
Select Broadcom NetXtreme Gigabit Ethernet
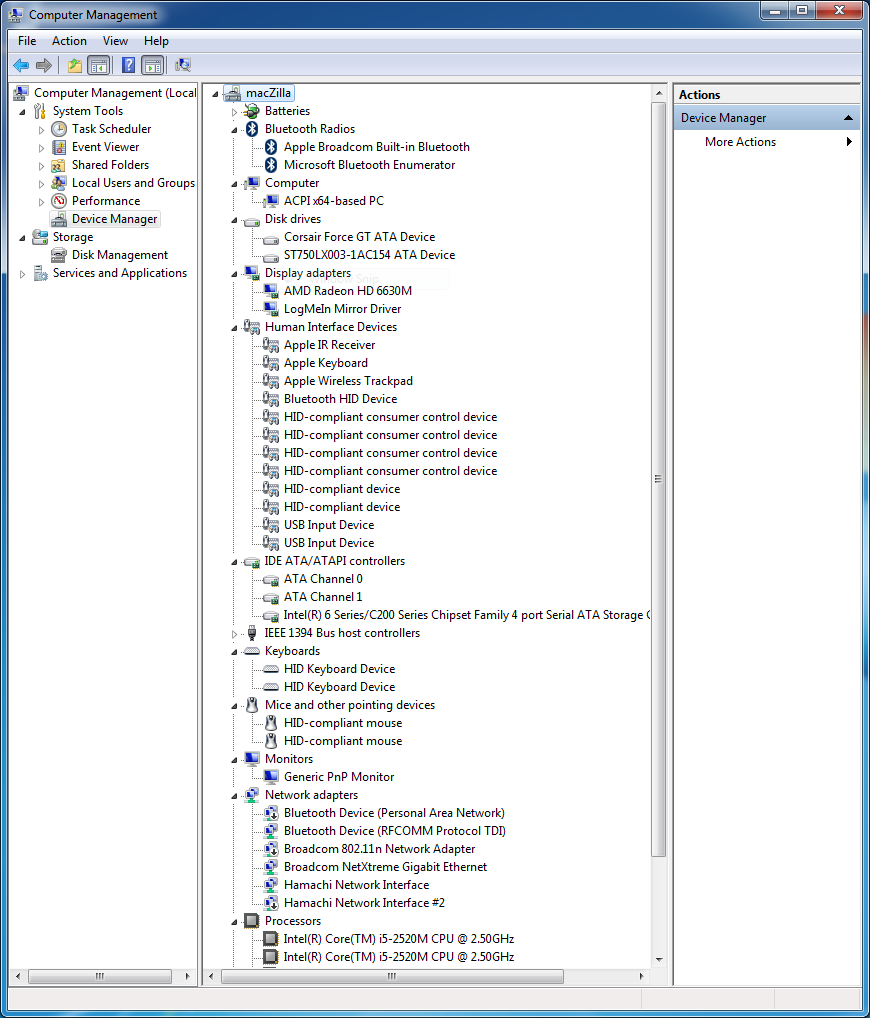(385, 867)
